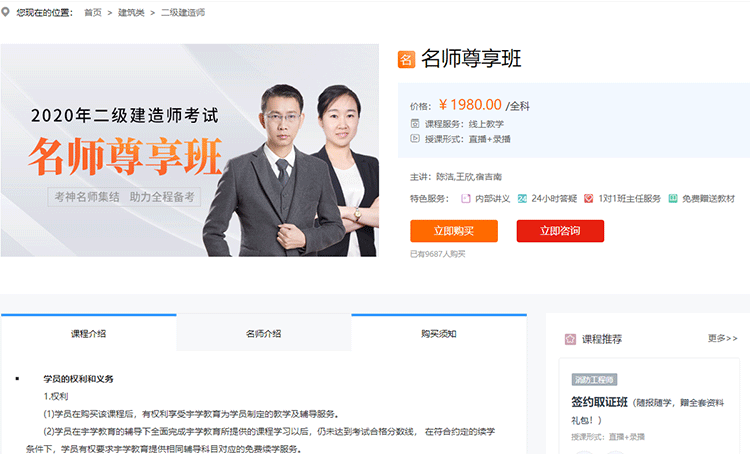Open the 二级建造师 breadcrumb link

pos(183,12)
